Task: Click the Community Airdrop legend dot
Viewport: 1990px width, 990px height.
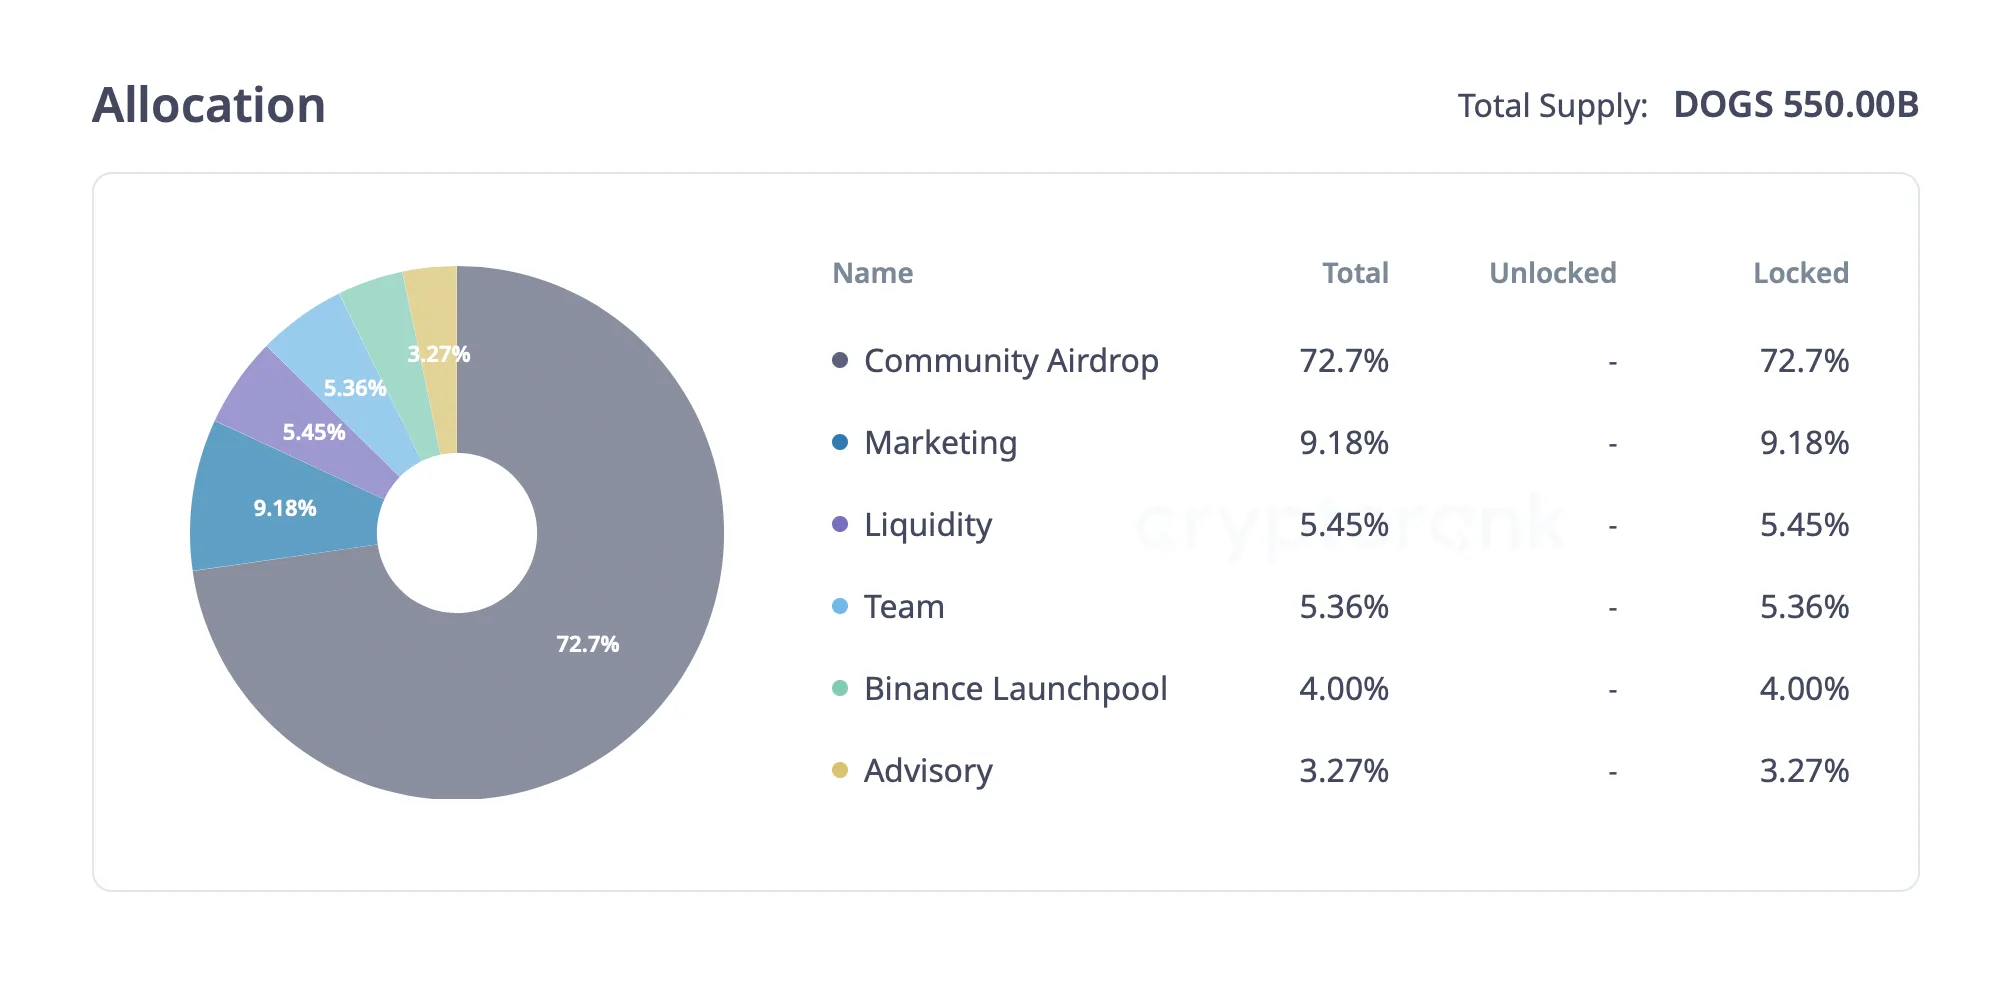Action: (x=840, y=360)
